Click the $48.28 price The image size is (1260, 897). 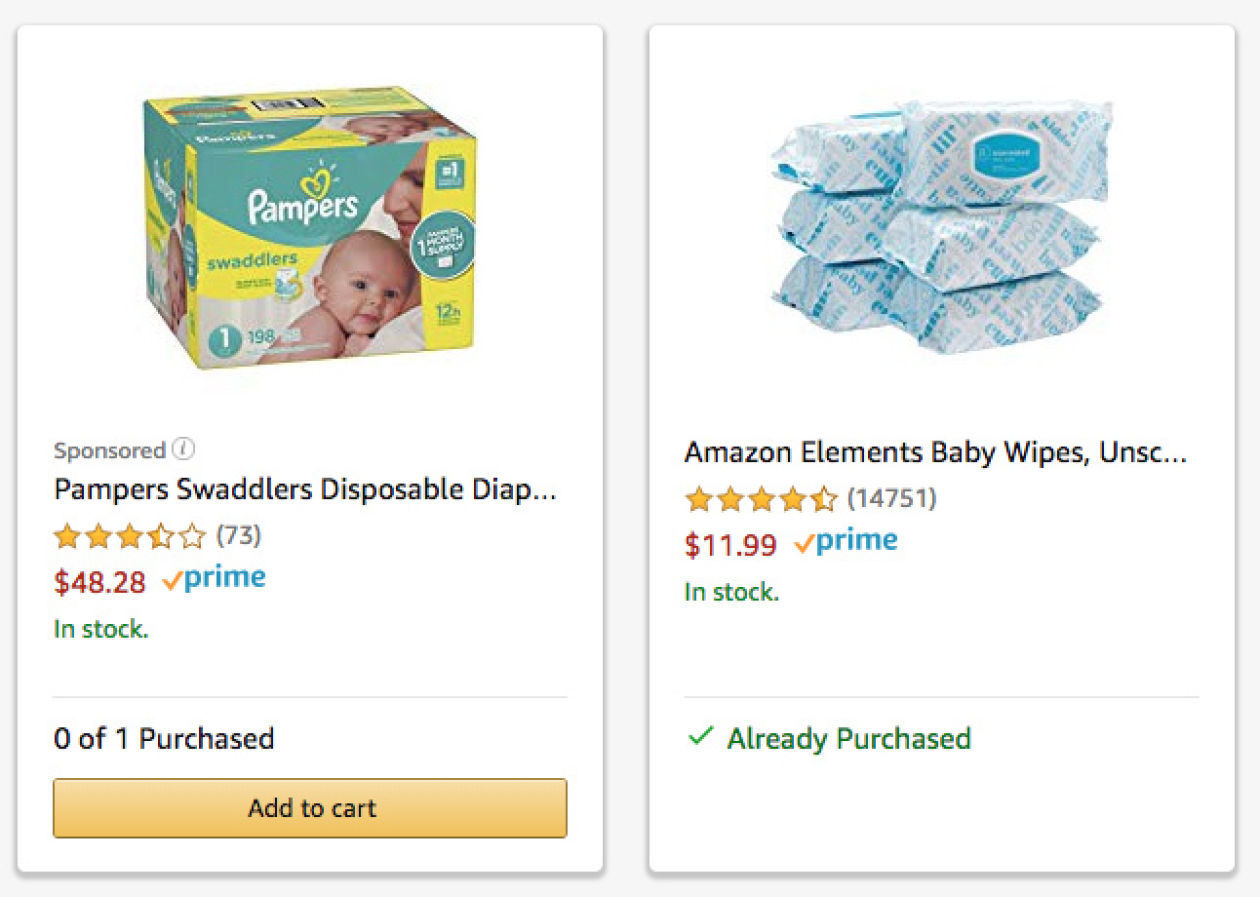coord(100,582)
